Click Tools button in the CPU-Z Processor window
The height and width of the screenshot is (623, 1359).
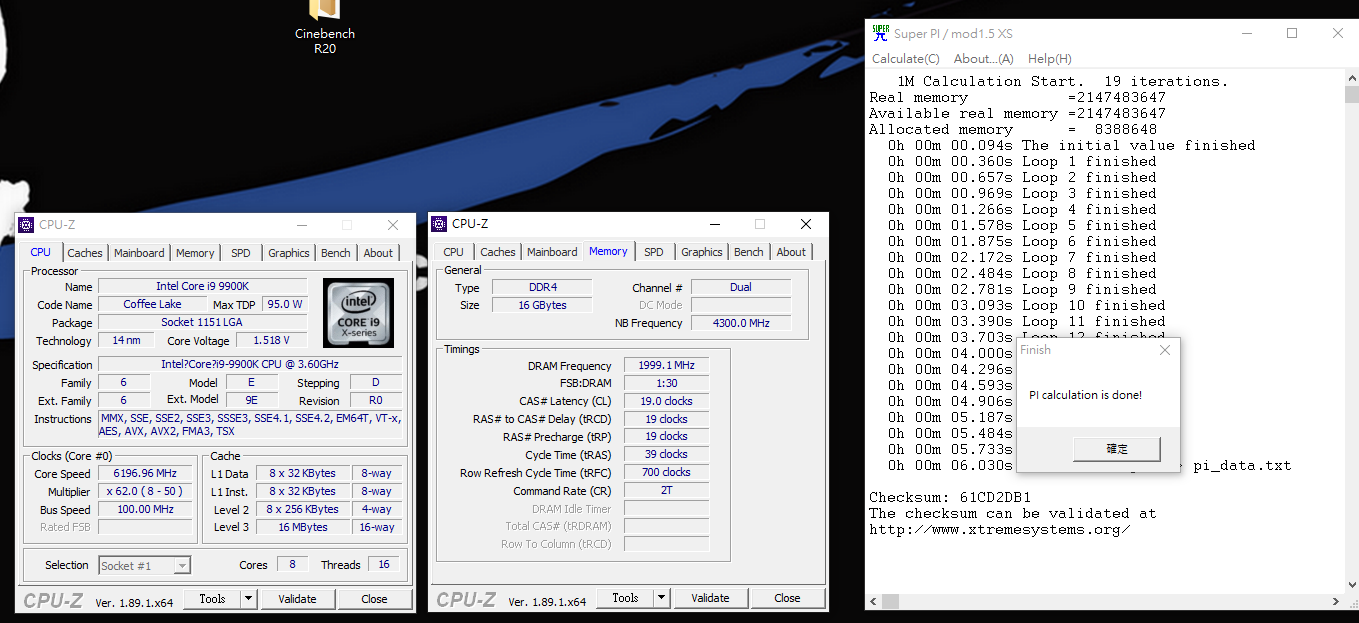pos(212,599)
